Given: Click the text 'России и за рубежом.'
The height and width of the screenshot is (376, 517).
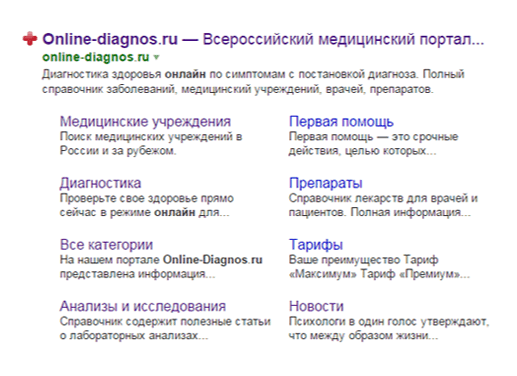Looking at the screenshot, I should point(118,151).
